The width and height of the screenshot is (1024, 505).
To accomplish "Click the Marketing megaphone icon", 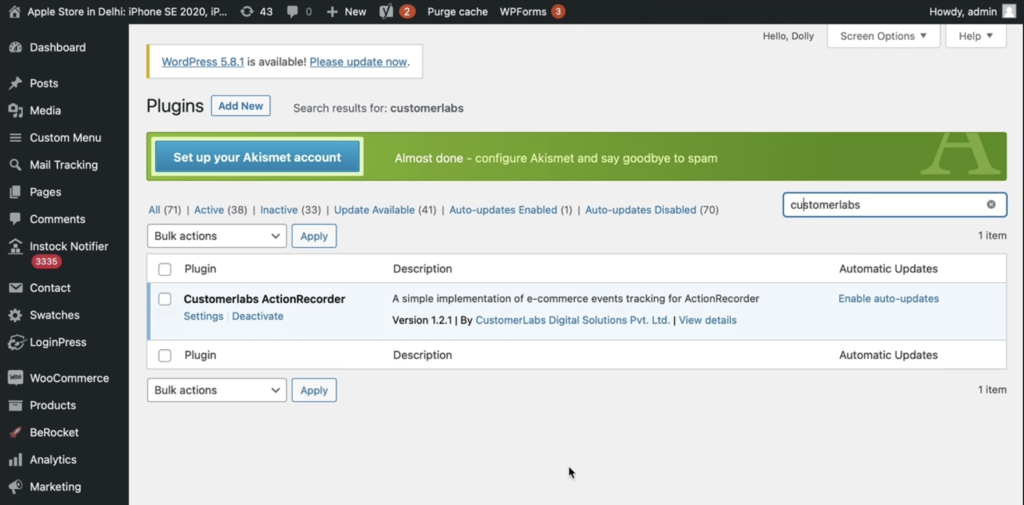I will [15, 487].
